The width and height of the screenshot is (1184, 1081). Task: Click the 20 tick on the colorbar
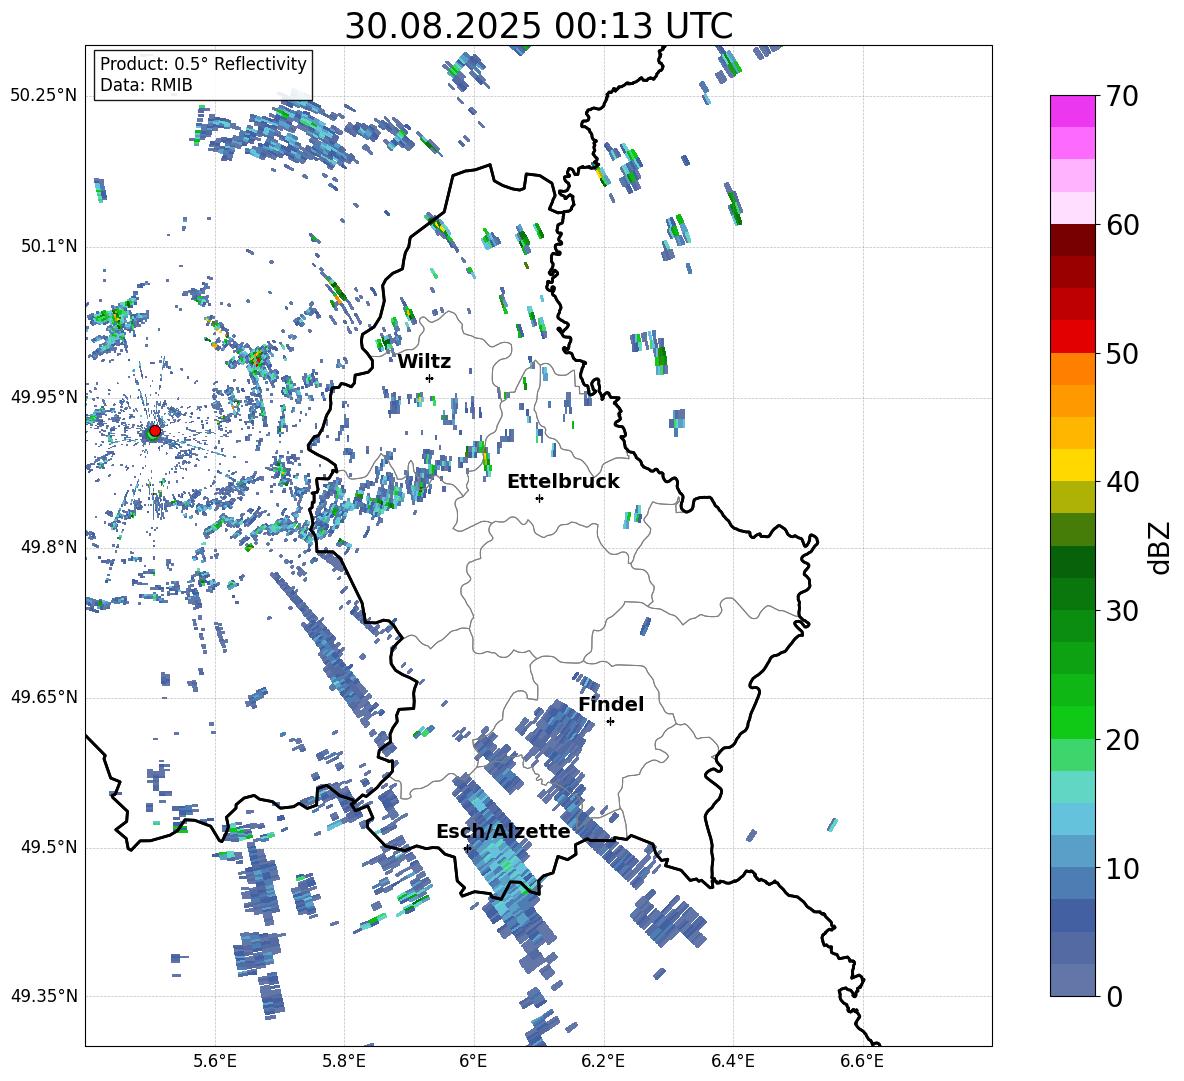[x=1122, y=740]
